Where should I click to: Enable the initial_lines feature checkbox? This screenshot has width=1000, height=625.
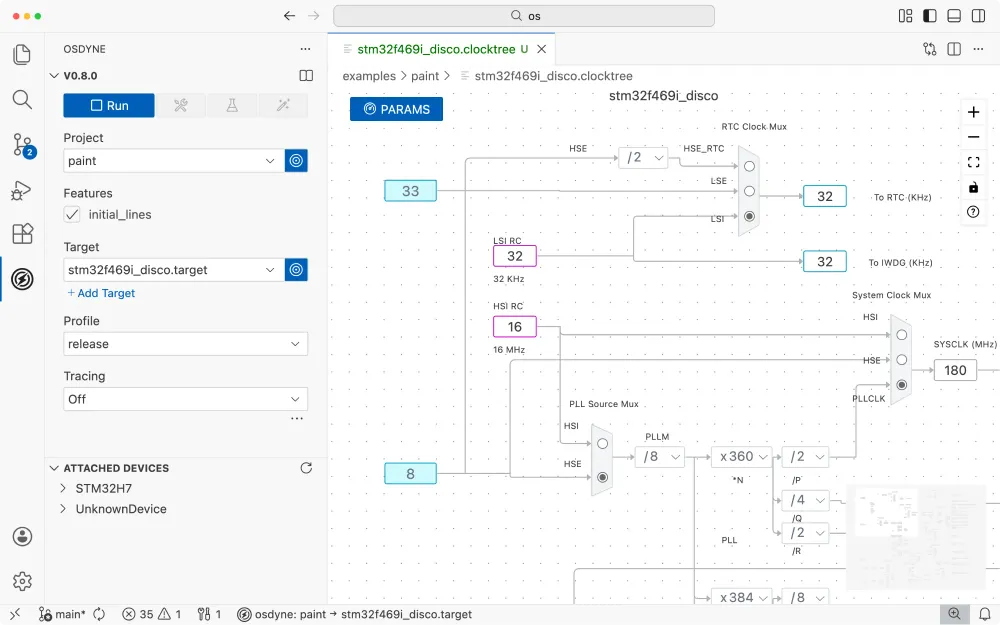click(x=71, y=214)
